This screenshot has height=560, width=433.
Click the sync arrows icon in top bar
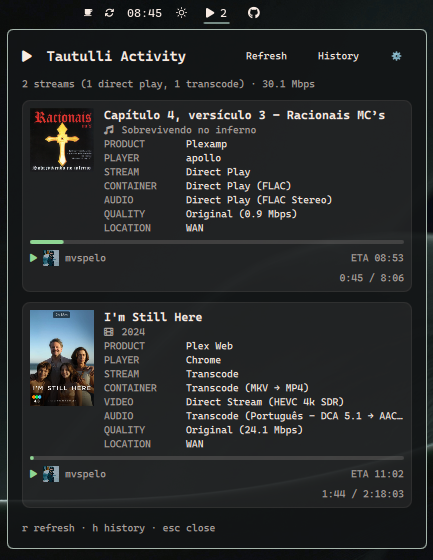tap(109, 13)
